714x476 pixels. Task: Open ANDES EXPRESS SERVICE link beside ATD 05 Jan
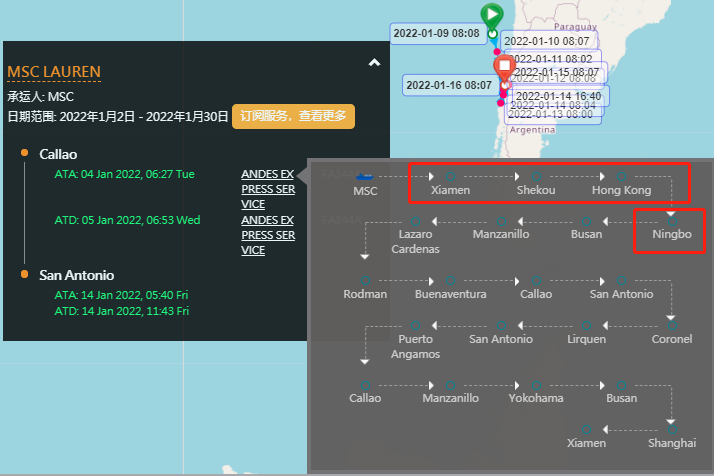coord(268,235)
